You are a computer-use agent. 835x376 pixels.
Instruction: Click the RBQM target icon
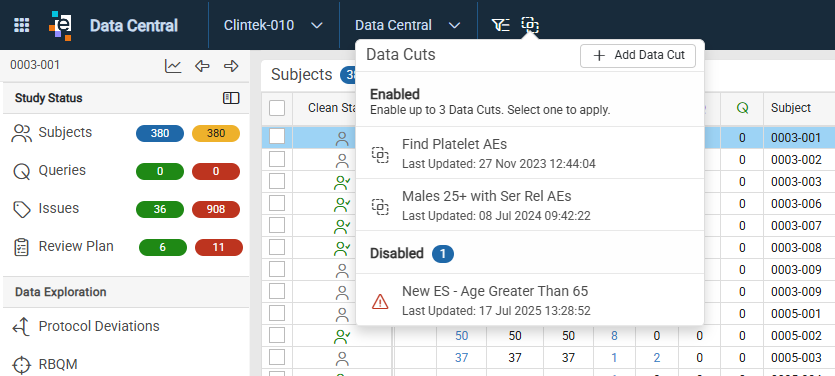click(21, 365)
